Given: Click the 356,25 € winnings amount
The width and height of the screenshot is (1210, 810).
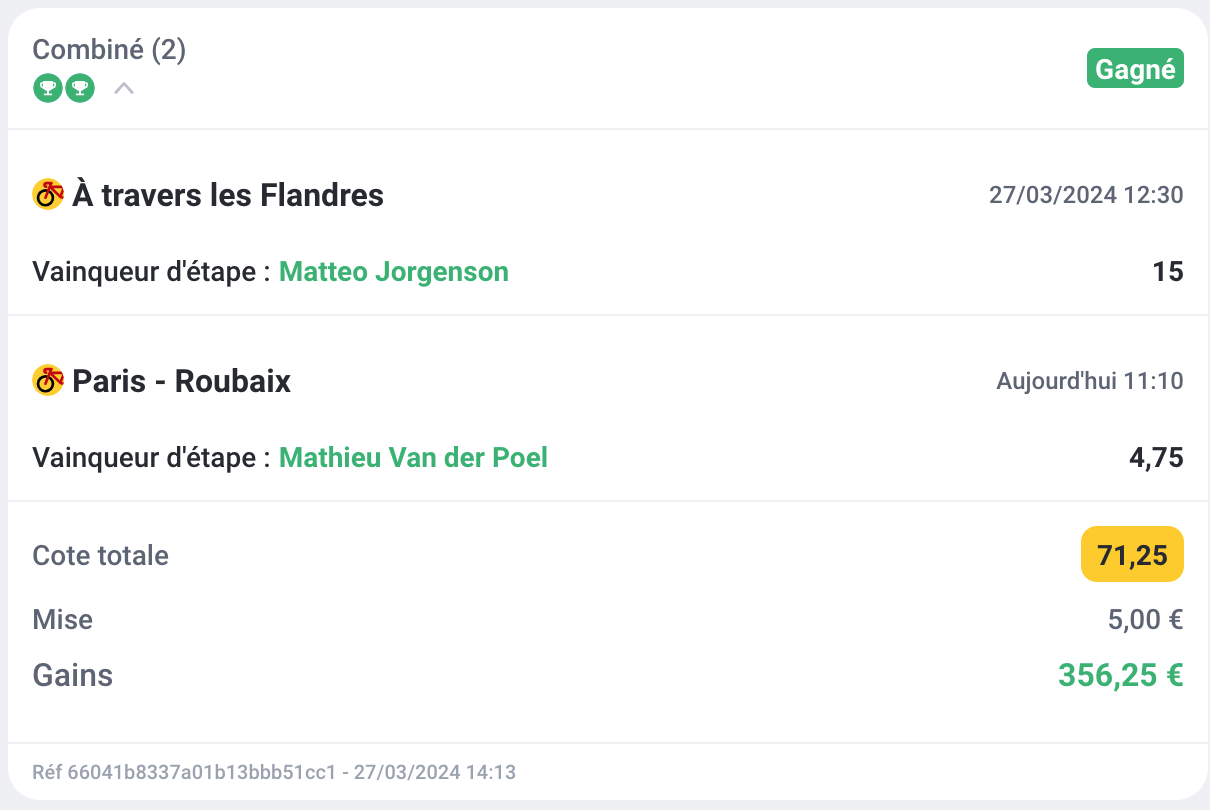Looking at the screenshot, I should pyautogui.click(x=1120, y=675).
